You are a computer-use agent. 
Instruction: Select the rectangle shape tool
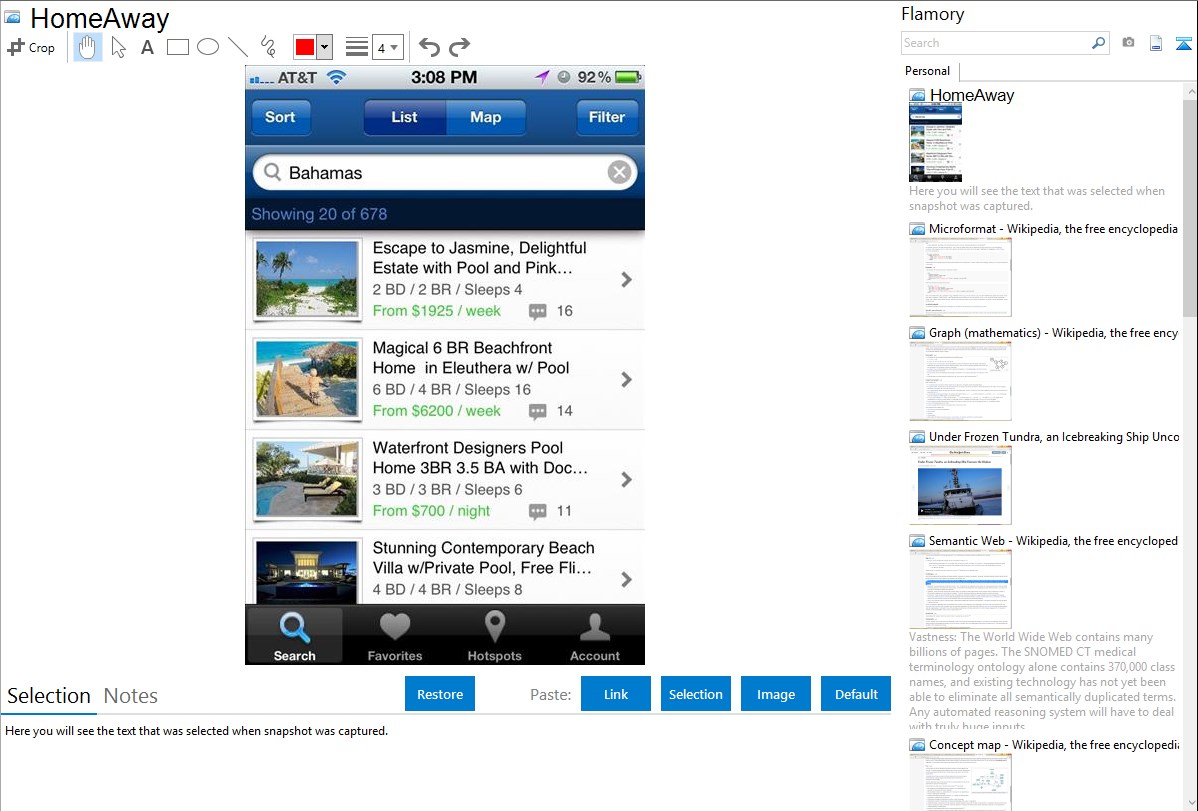coord(177,47)
